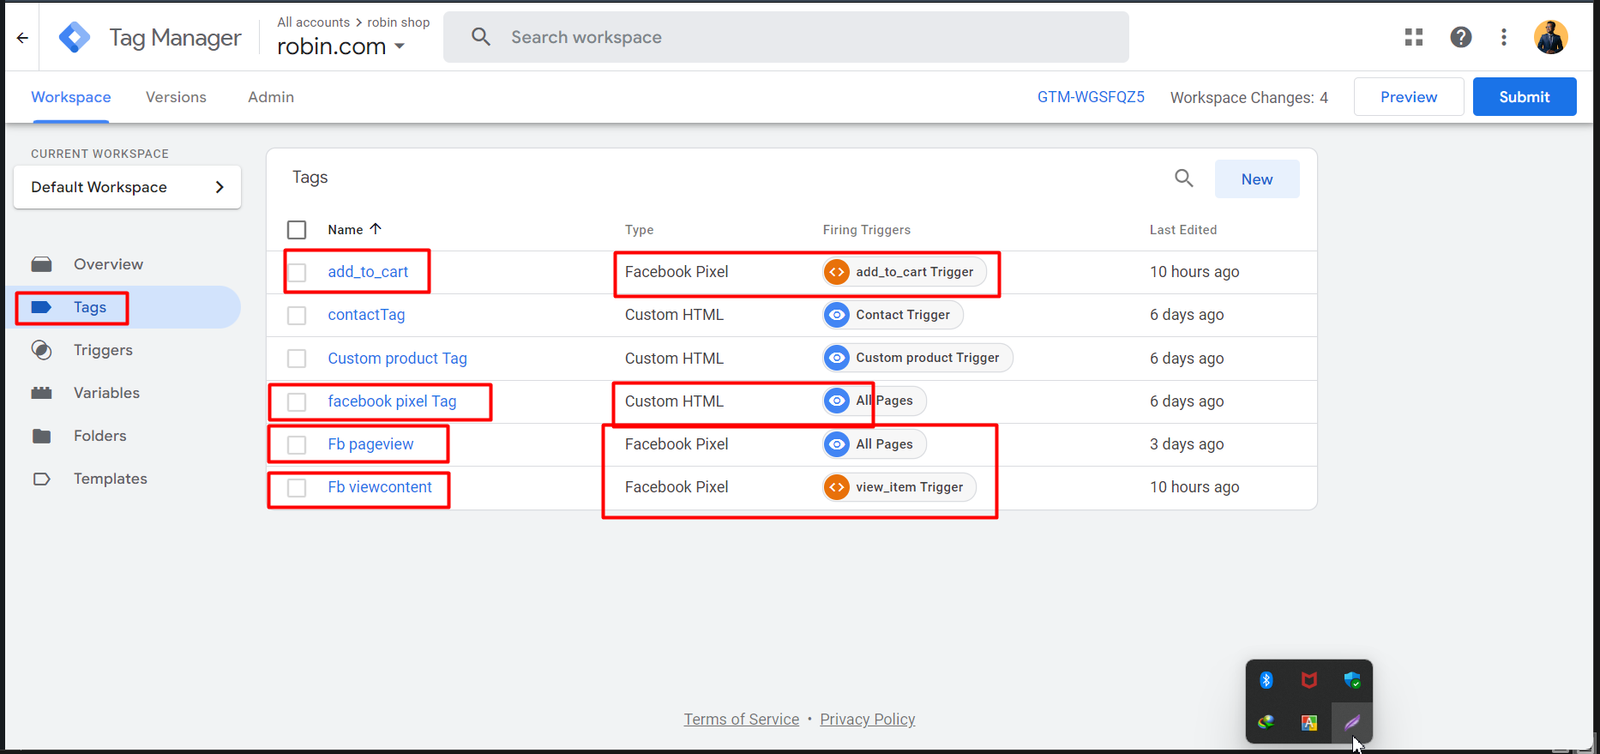This screenshot has height=754, width=1600.
Task: Open the purple feather tray icon
Action: point(1352,722)
